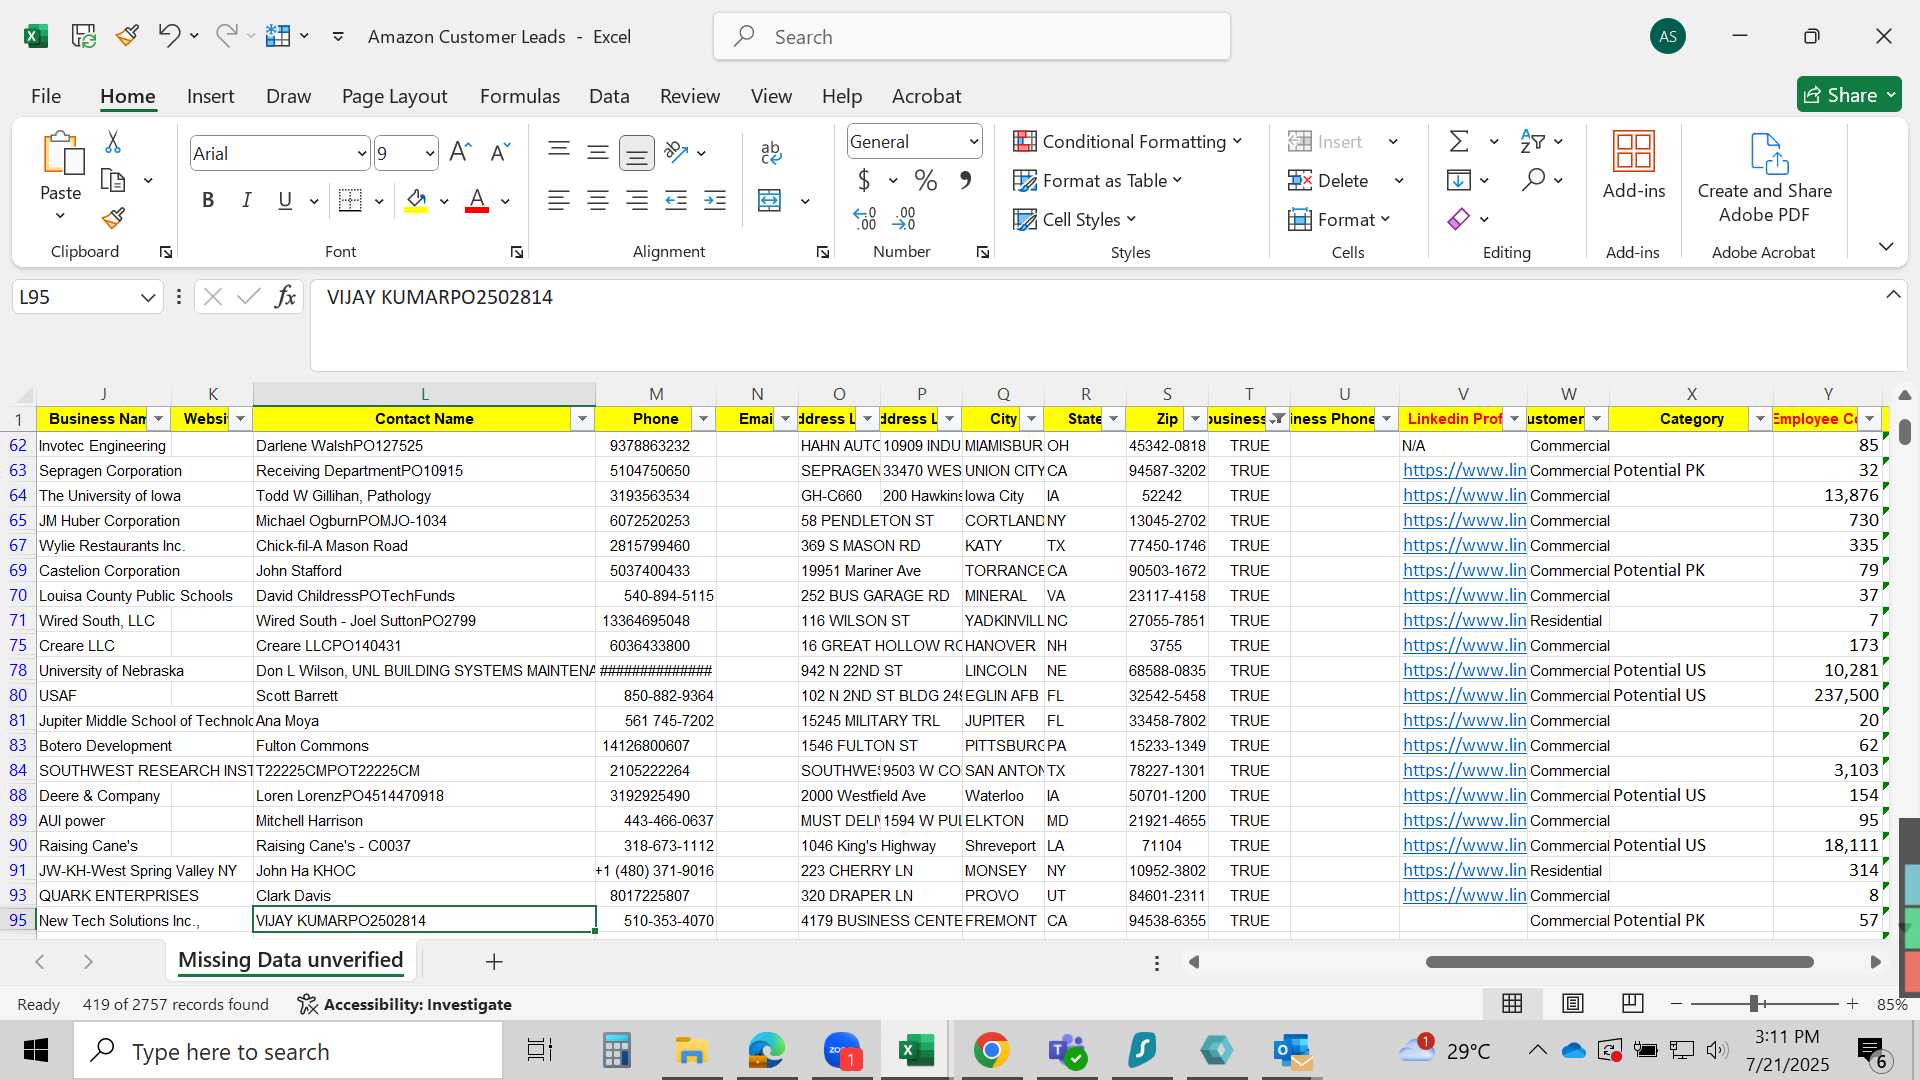Image resolution: width=1920 pixels, height=1080 pixels.
Task: Click Find & Select magnifier icon
Action: (x=1532, y=180)
